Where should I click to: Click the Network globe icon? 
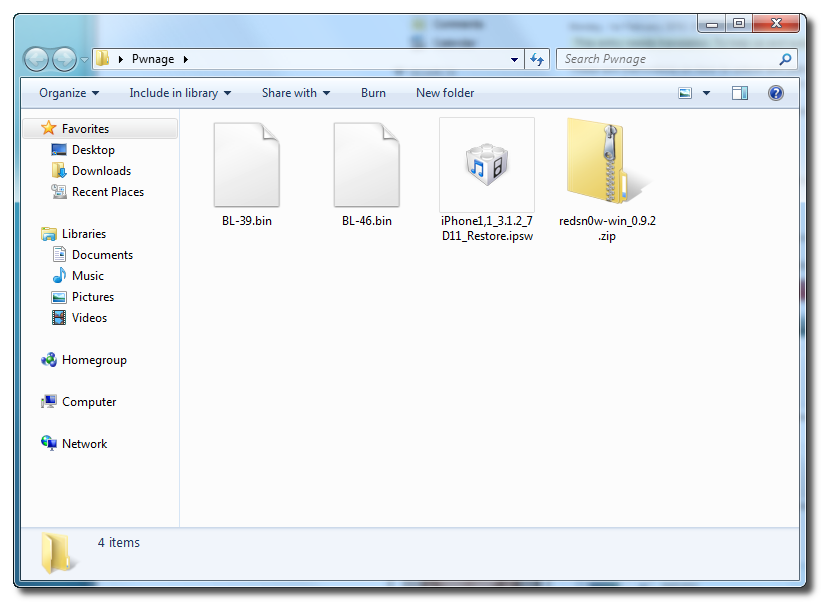click(49, 443)
